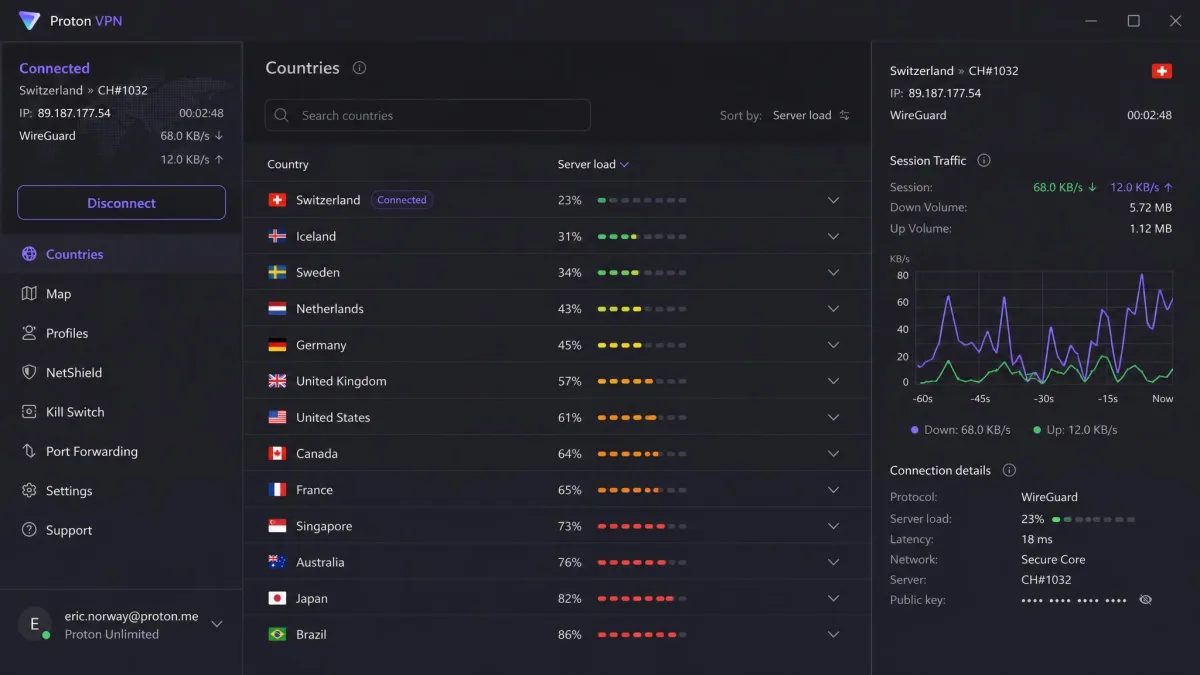Click the Germany flag icon
The width and height of the screenshot is (1200, 675).
[277, 345]
